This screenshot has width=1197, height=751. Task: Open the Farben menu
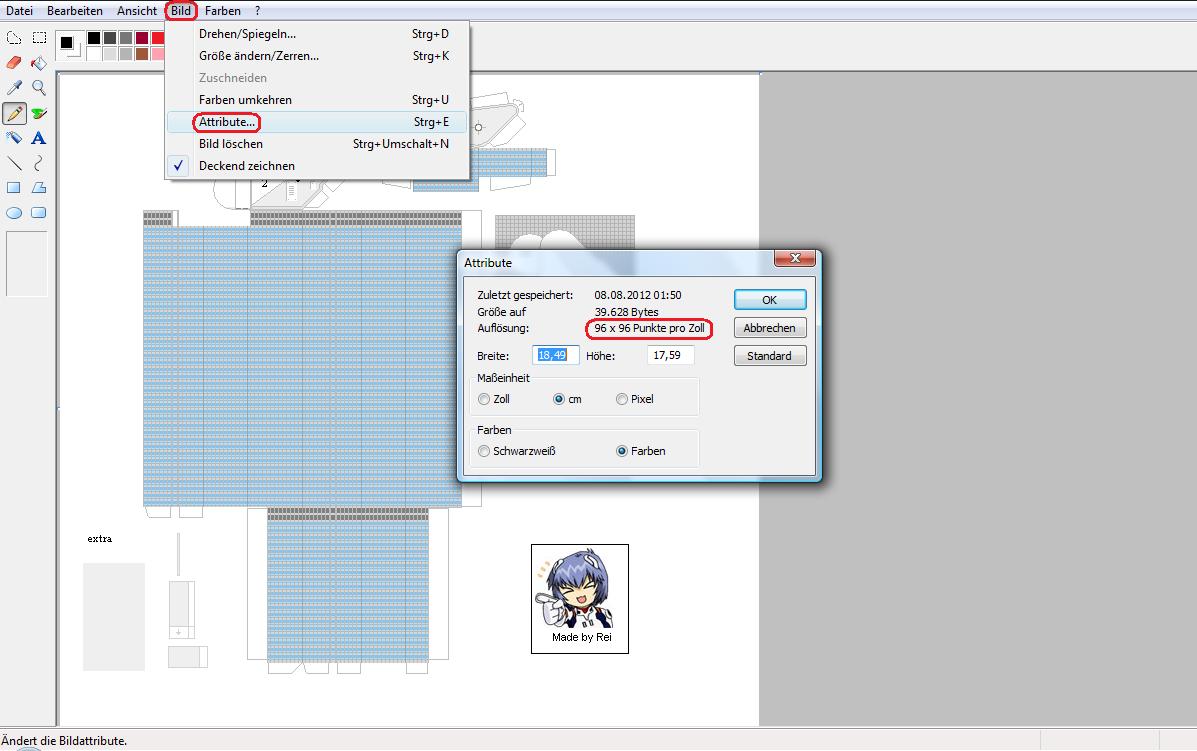click(x=222, y=11)
